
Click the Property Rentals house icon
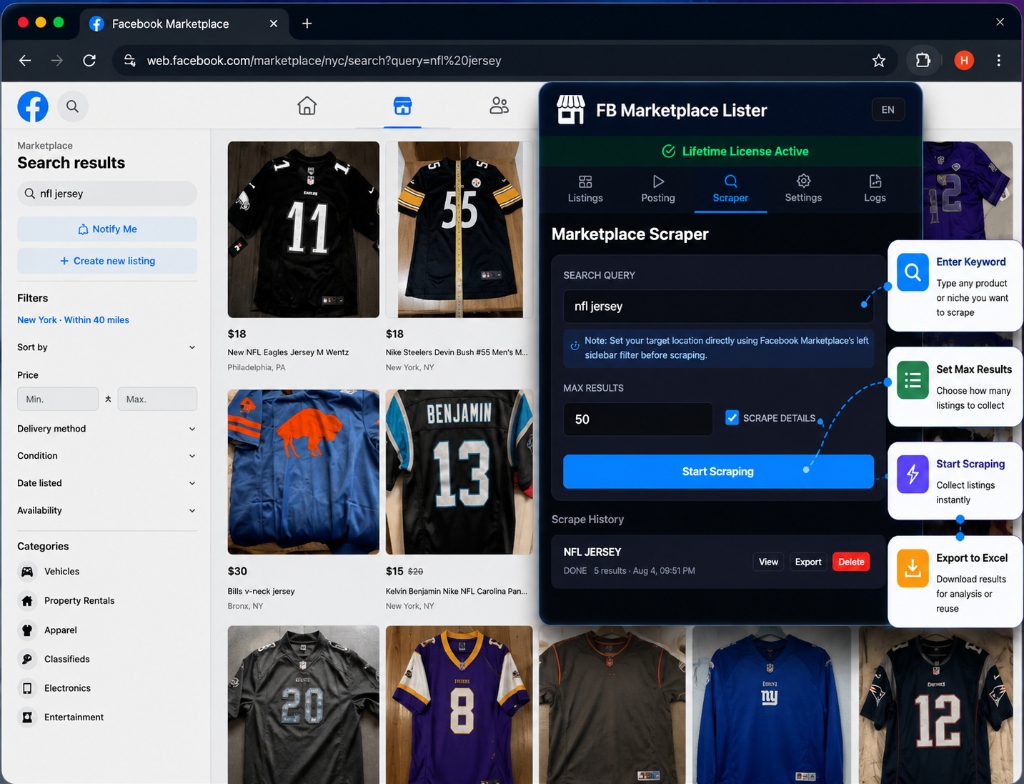tap(27, 600)
